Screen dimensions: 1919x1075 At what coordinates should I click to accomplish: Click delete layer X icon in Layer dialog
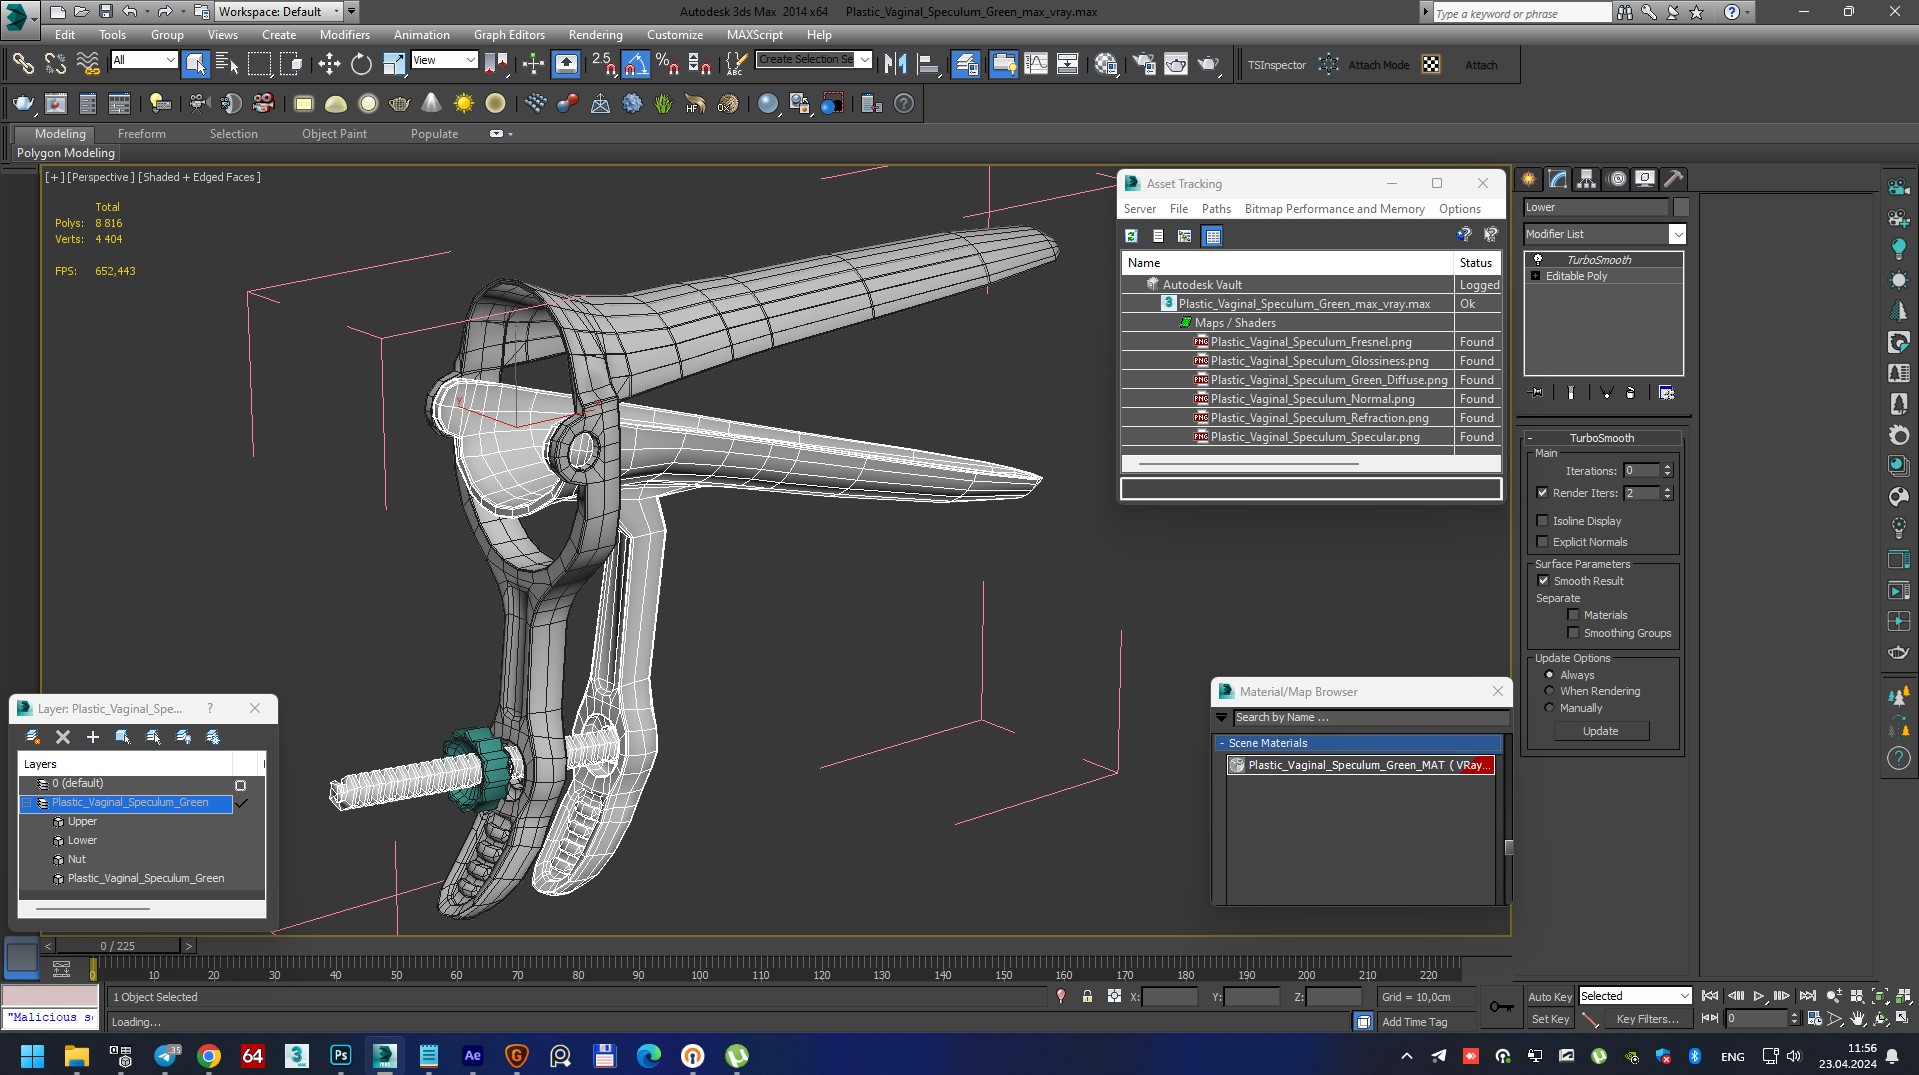[x=63, y=737]
